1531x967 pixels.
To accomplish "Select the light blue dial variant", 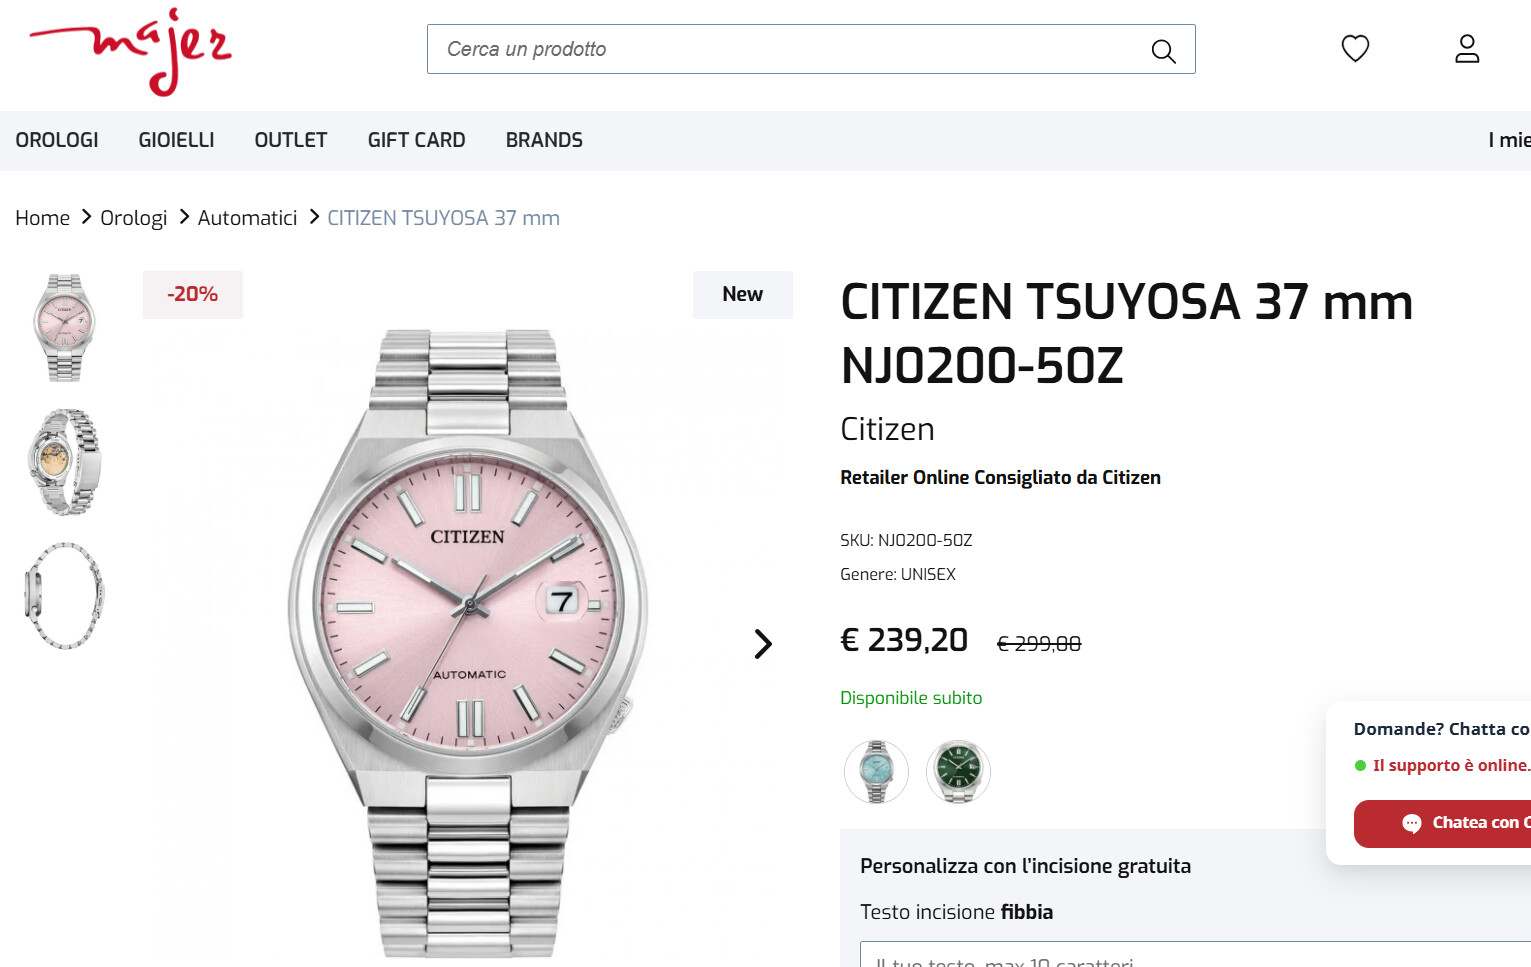I will 876,771.
